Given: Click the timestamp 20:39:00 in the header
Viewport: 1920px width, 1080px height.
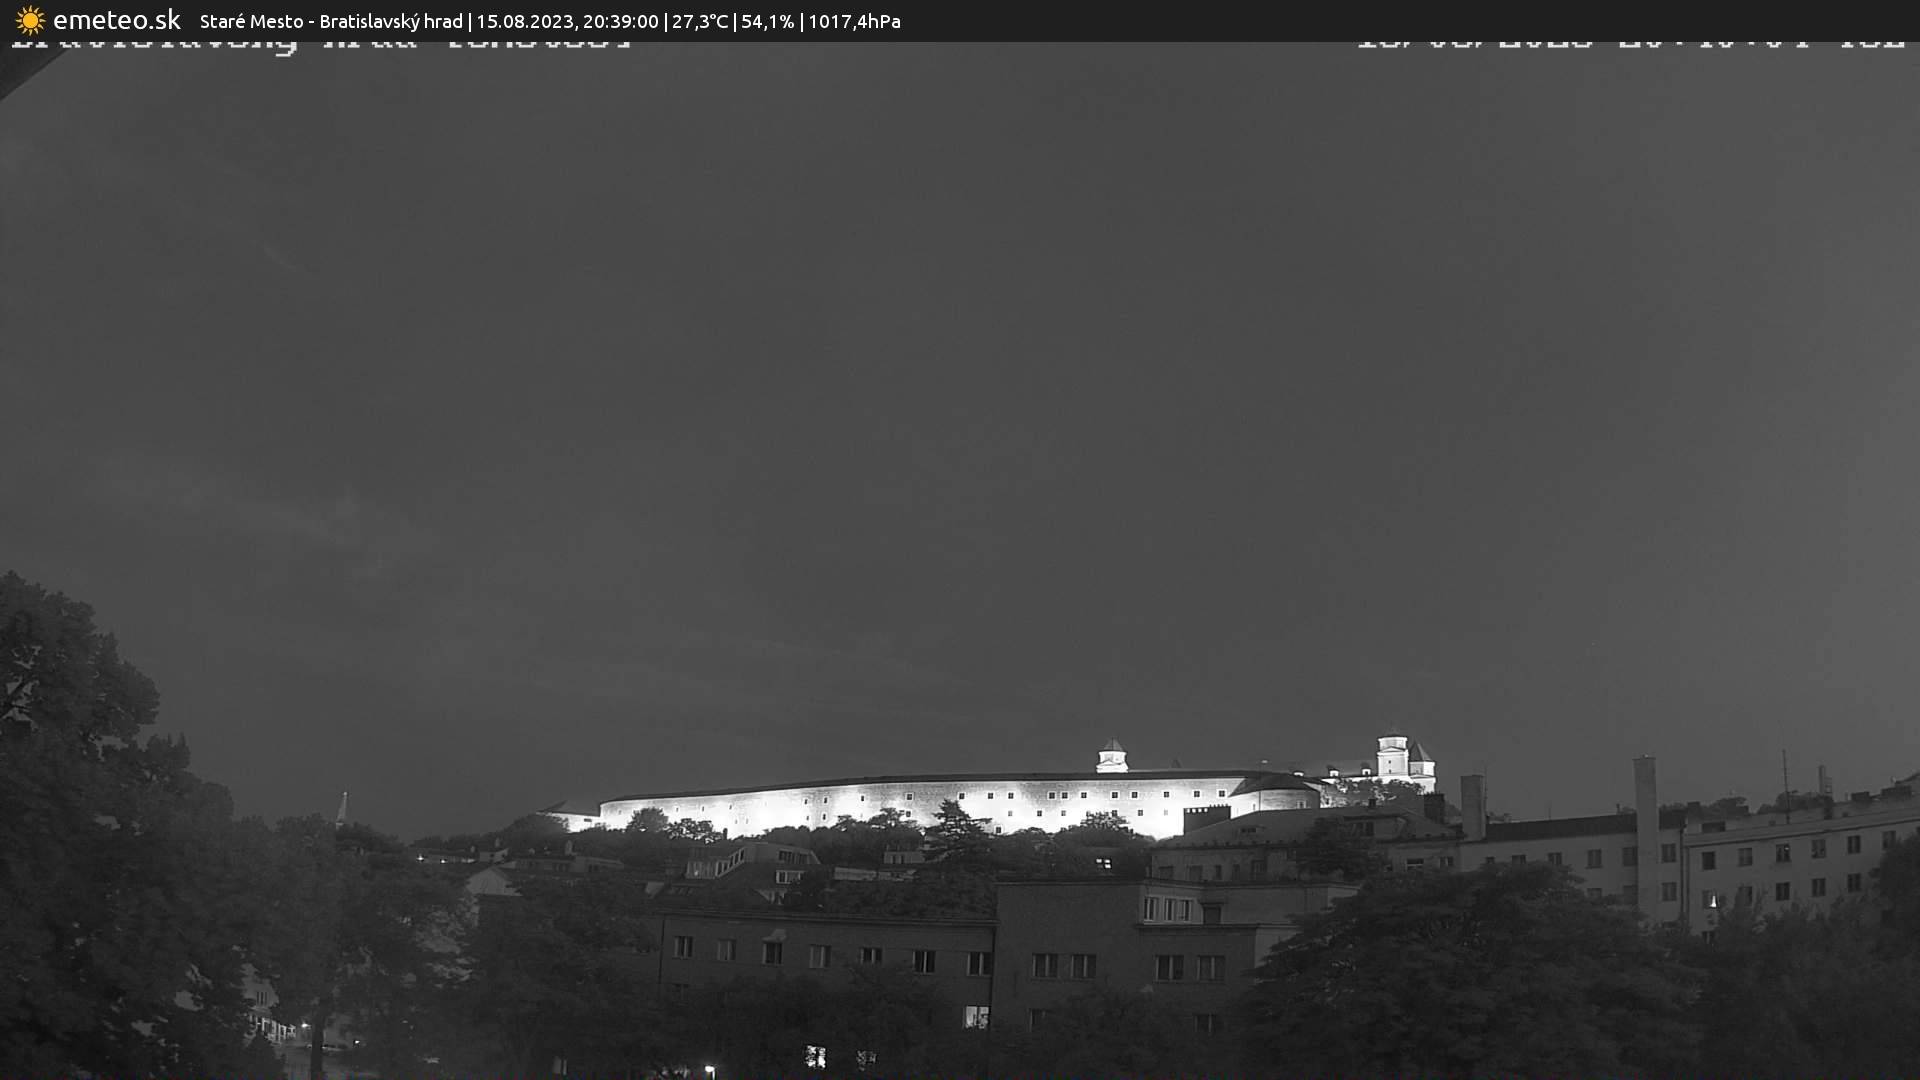Looking at the screenshot, I should pyautogui.click(x=622, y=20).
